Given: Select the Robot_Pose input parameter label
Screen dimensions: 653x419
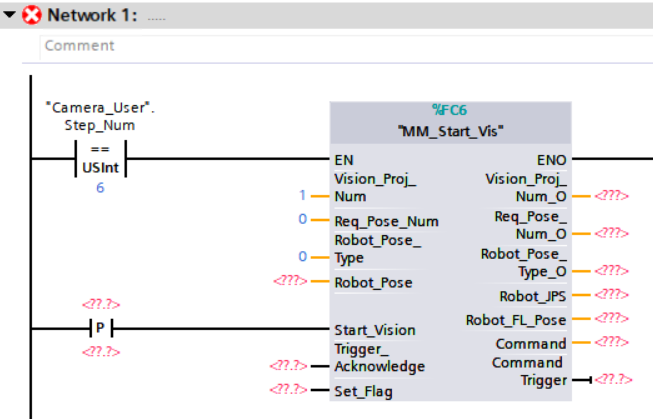Looking at the screenshot, I should pos(374,283).
